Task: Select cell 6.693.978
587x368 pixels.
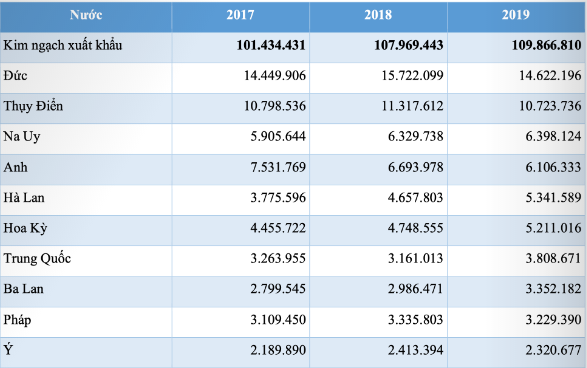Action: pos(416,167)
